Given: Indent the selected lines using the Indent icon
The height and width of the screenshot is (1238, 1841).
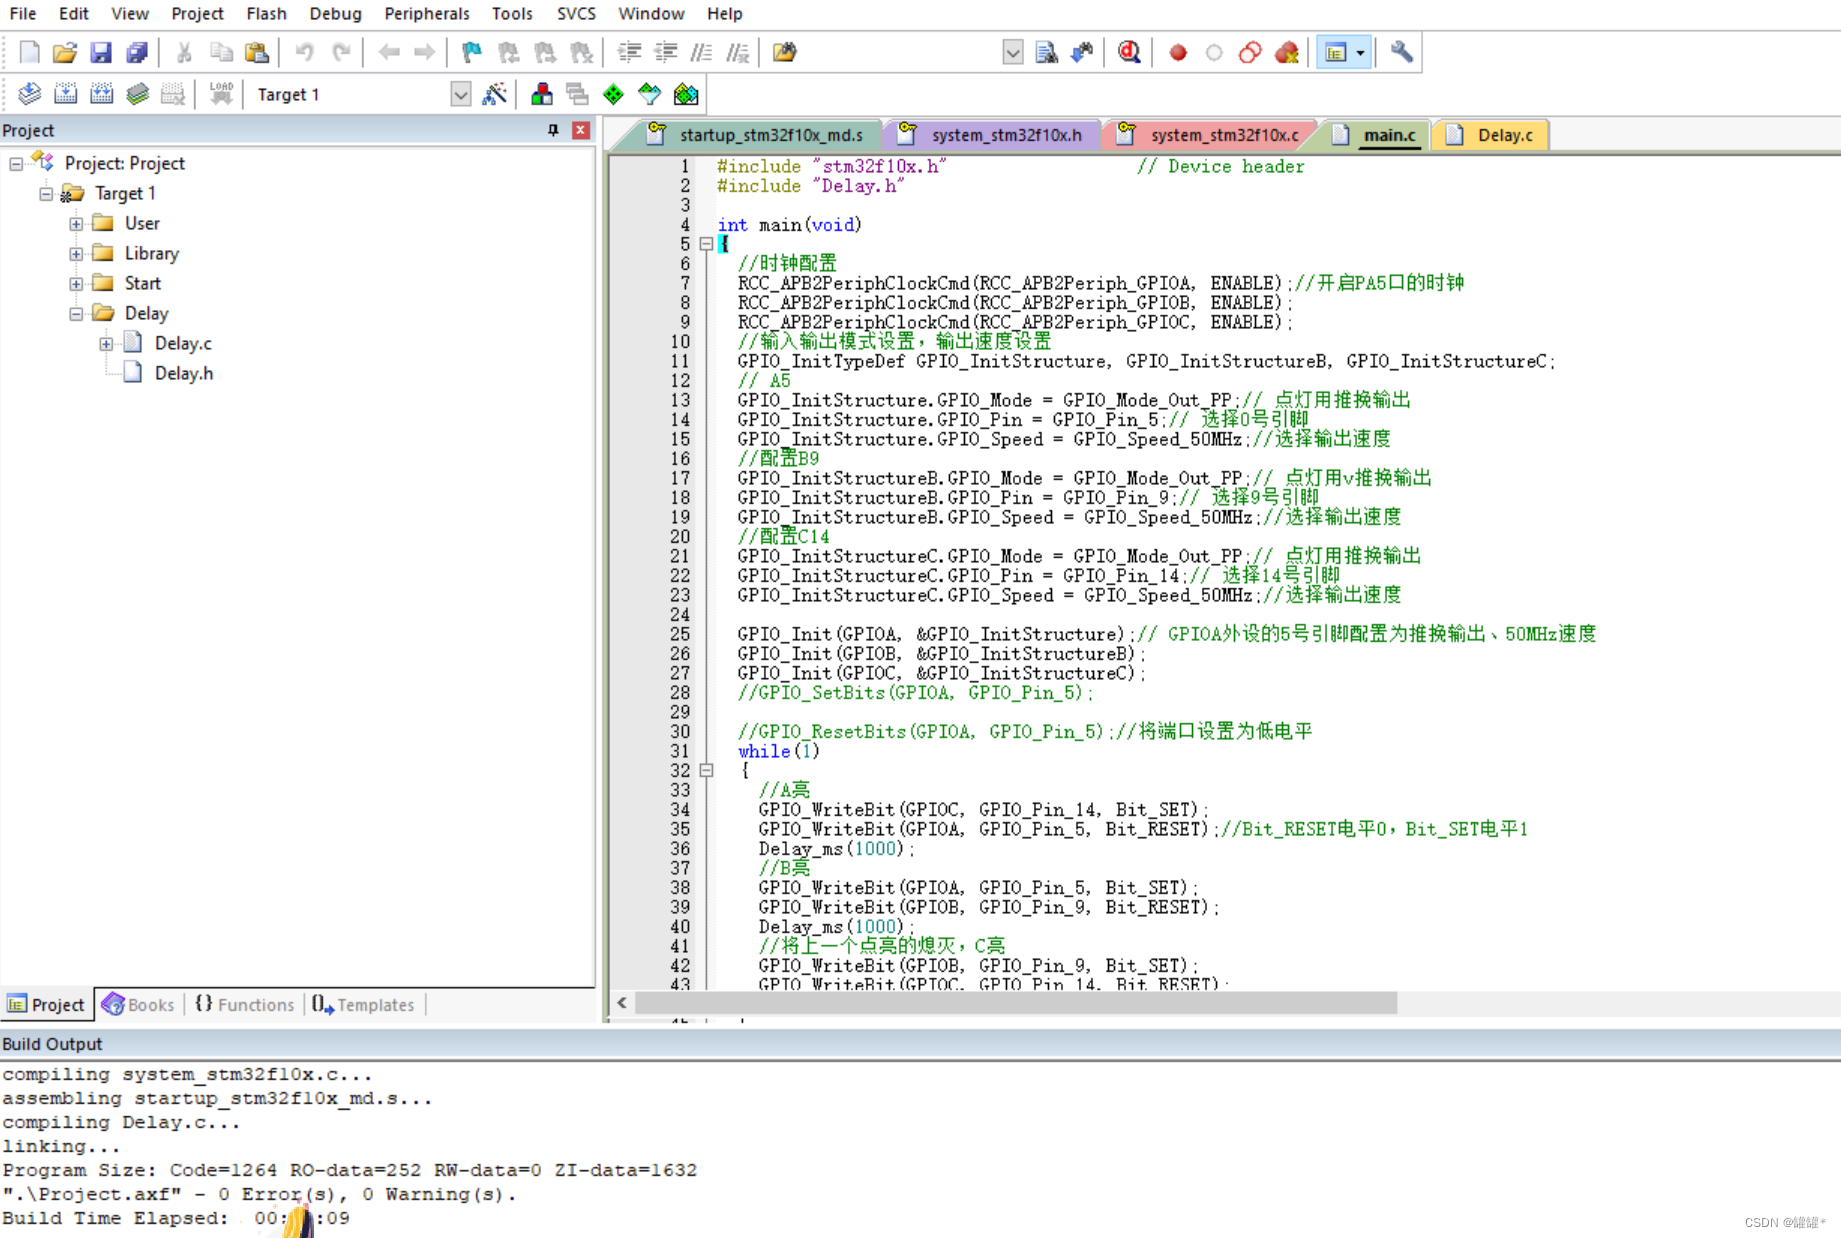Looking at the screenshot, I should pos(629,52).
